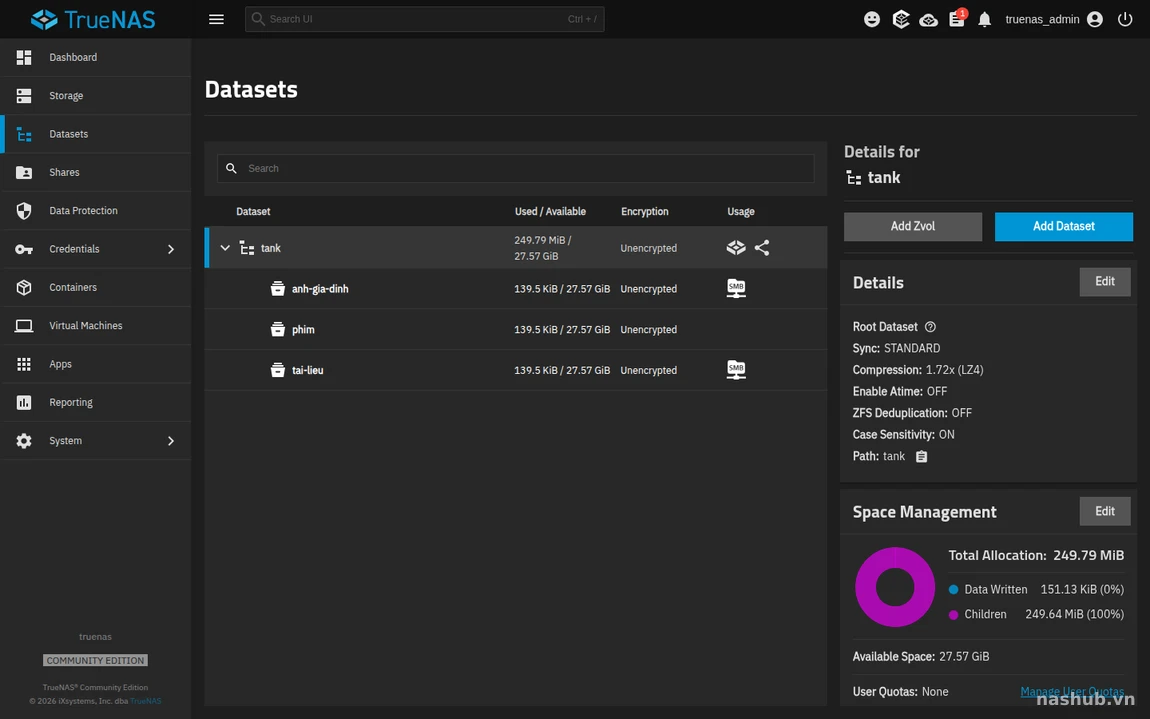
Task: Open the alerts bell icon
Action: point(985,19)
